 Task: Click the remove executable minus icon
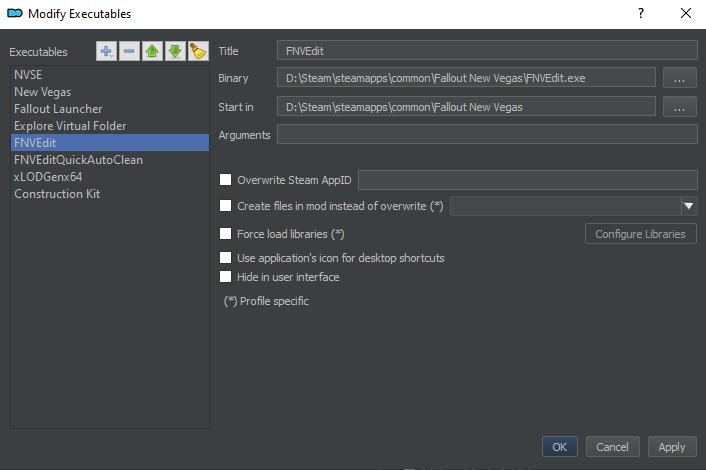pos(130,52)
